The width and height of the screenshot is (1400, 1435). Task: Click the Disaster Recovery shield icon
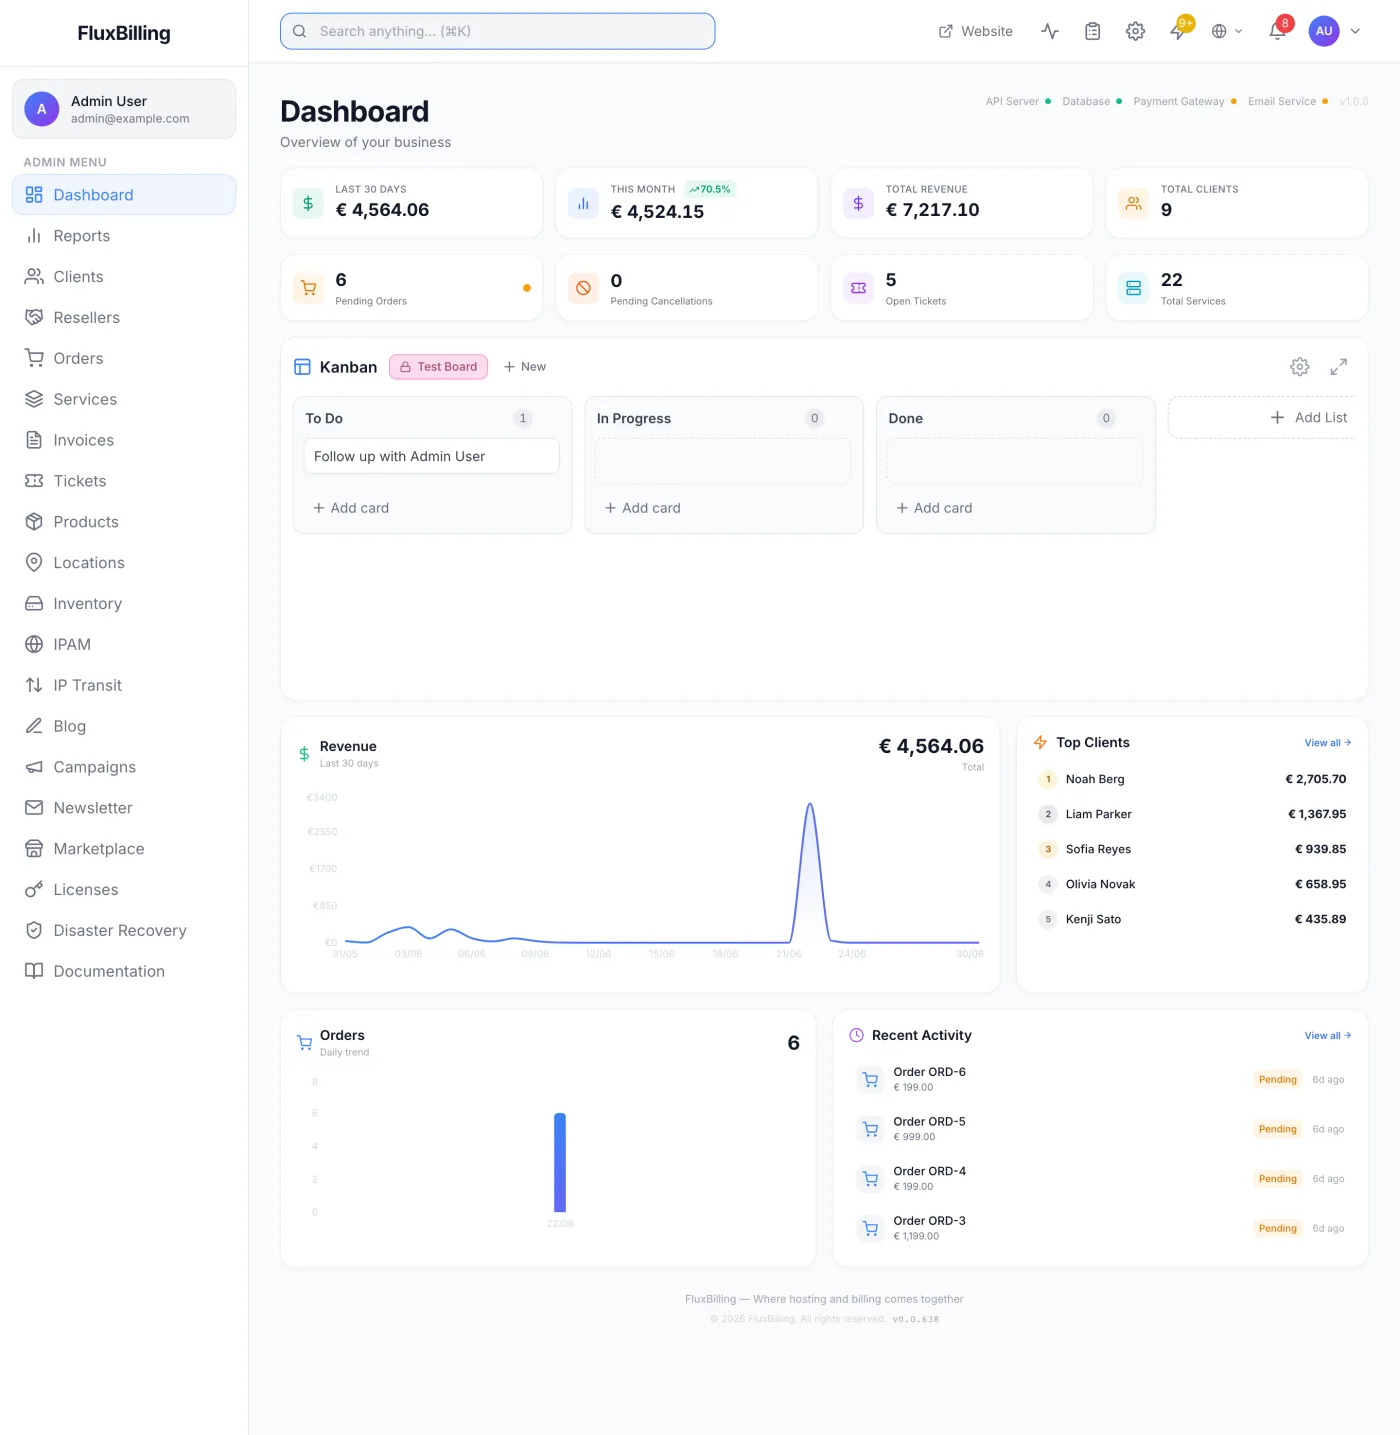(34, 930)
